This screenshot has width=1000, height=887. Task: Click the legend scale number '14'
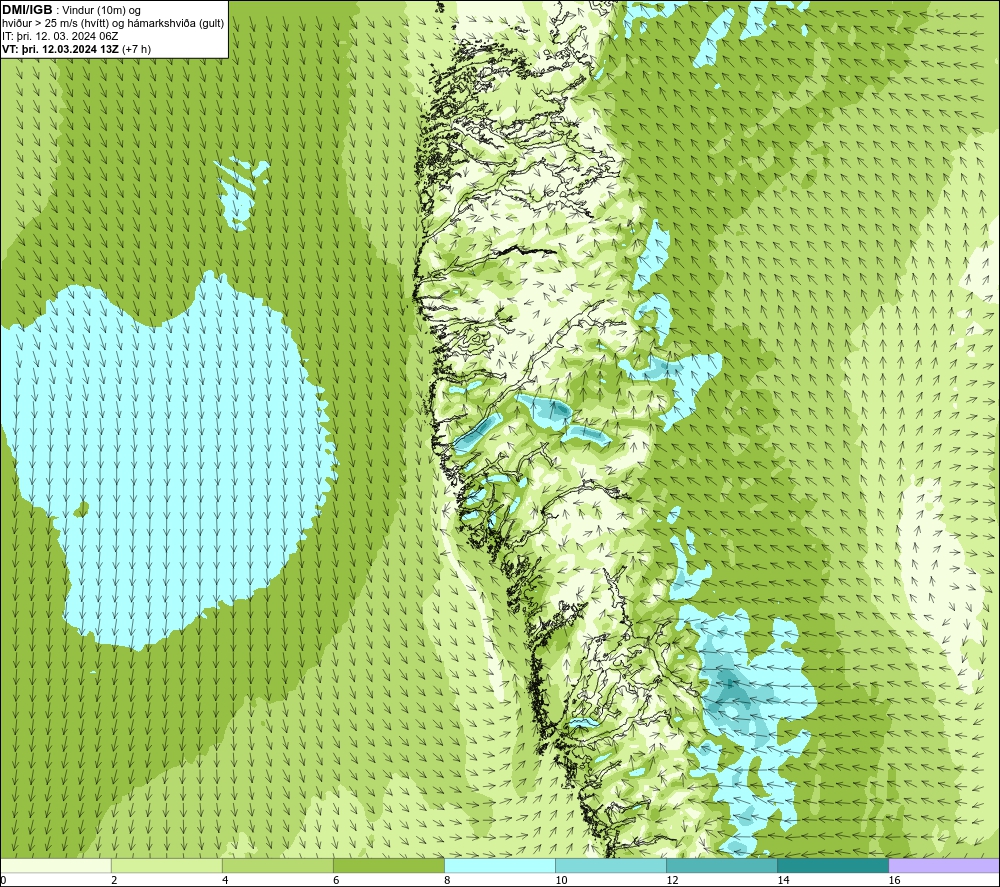783,881
